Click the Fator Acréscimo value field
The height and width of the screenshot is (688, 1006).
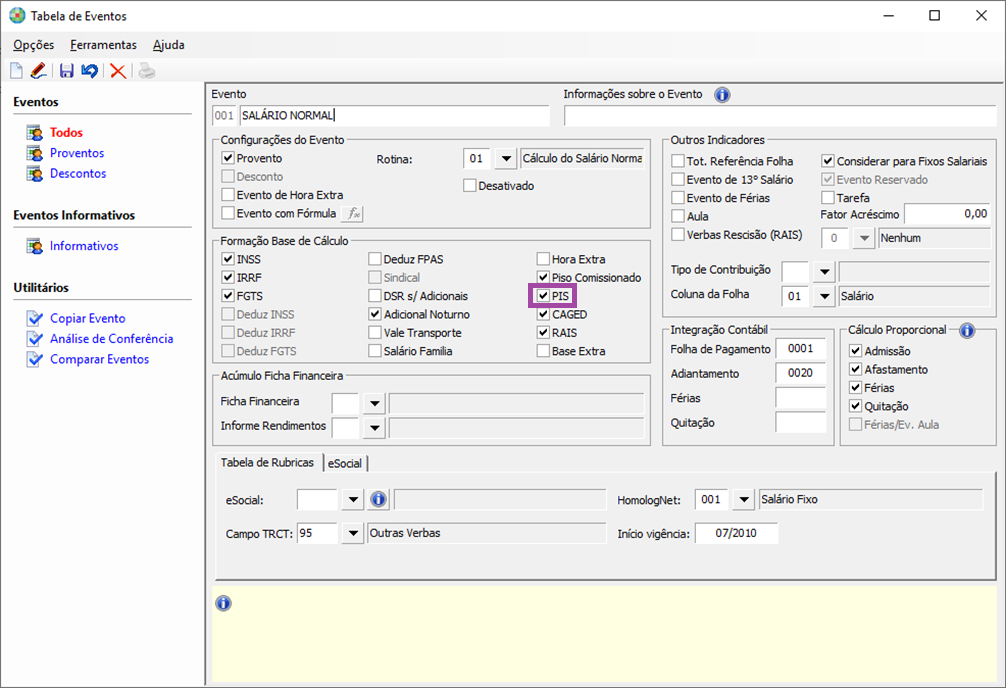(x=947, y=214)
